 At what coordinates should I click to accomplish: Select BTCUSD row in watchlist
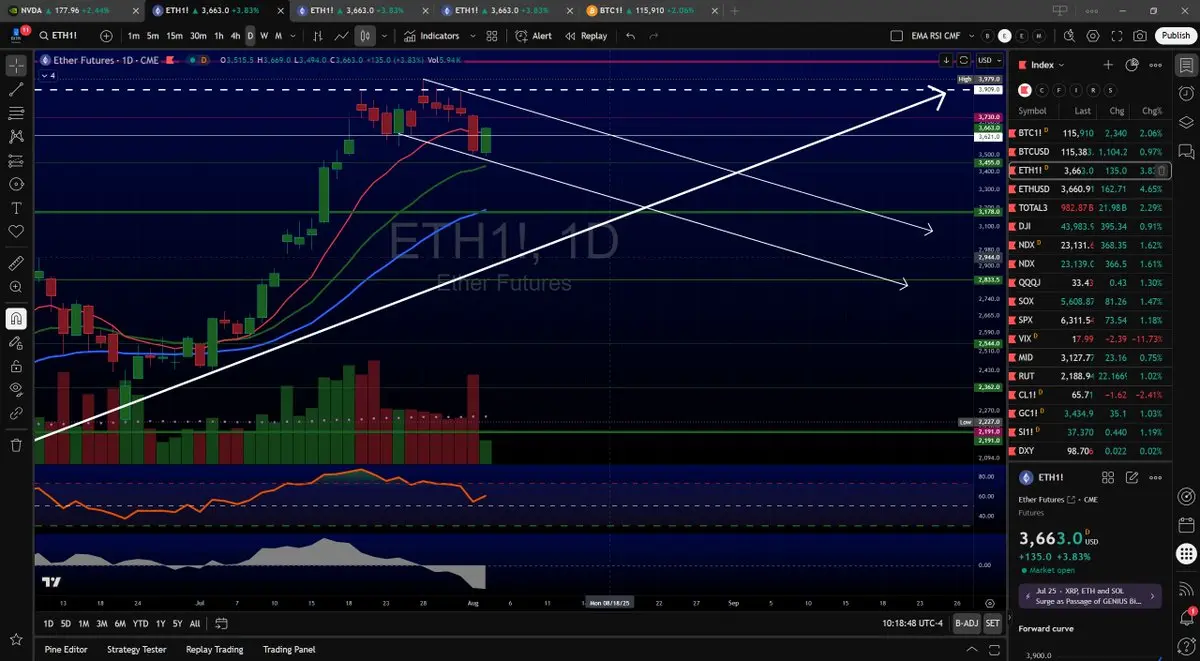(1090, 151)
